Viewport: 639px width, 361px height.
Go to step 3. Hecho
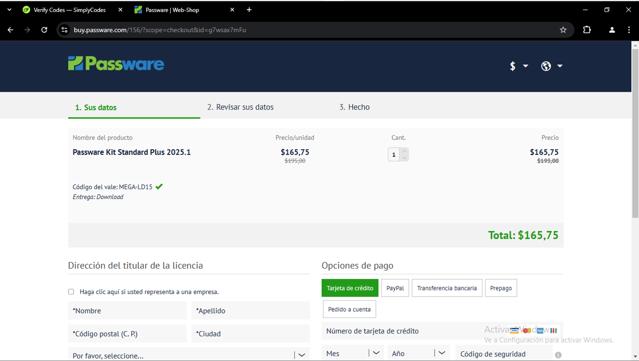tap(355, 107)
